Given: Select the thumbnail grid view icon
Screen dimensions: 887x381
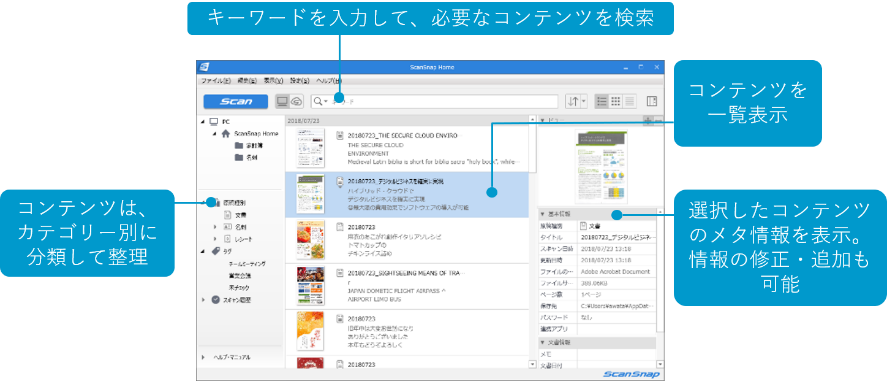Looking at the screenshot, I should click(x=615, y=101).
